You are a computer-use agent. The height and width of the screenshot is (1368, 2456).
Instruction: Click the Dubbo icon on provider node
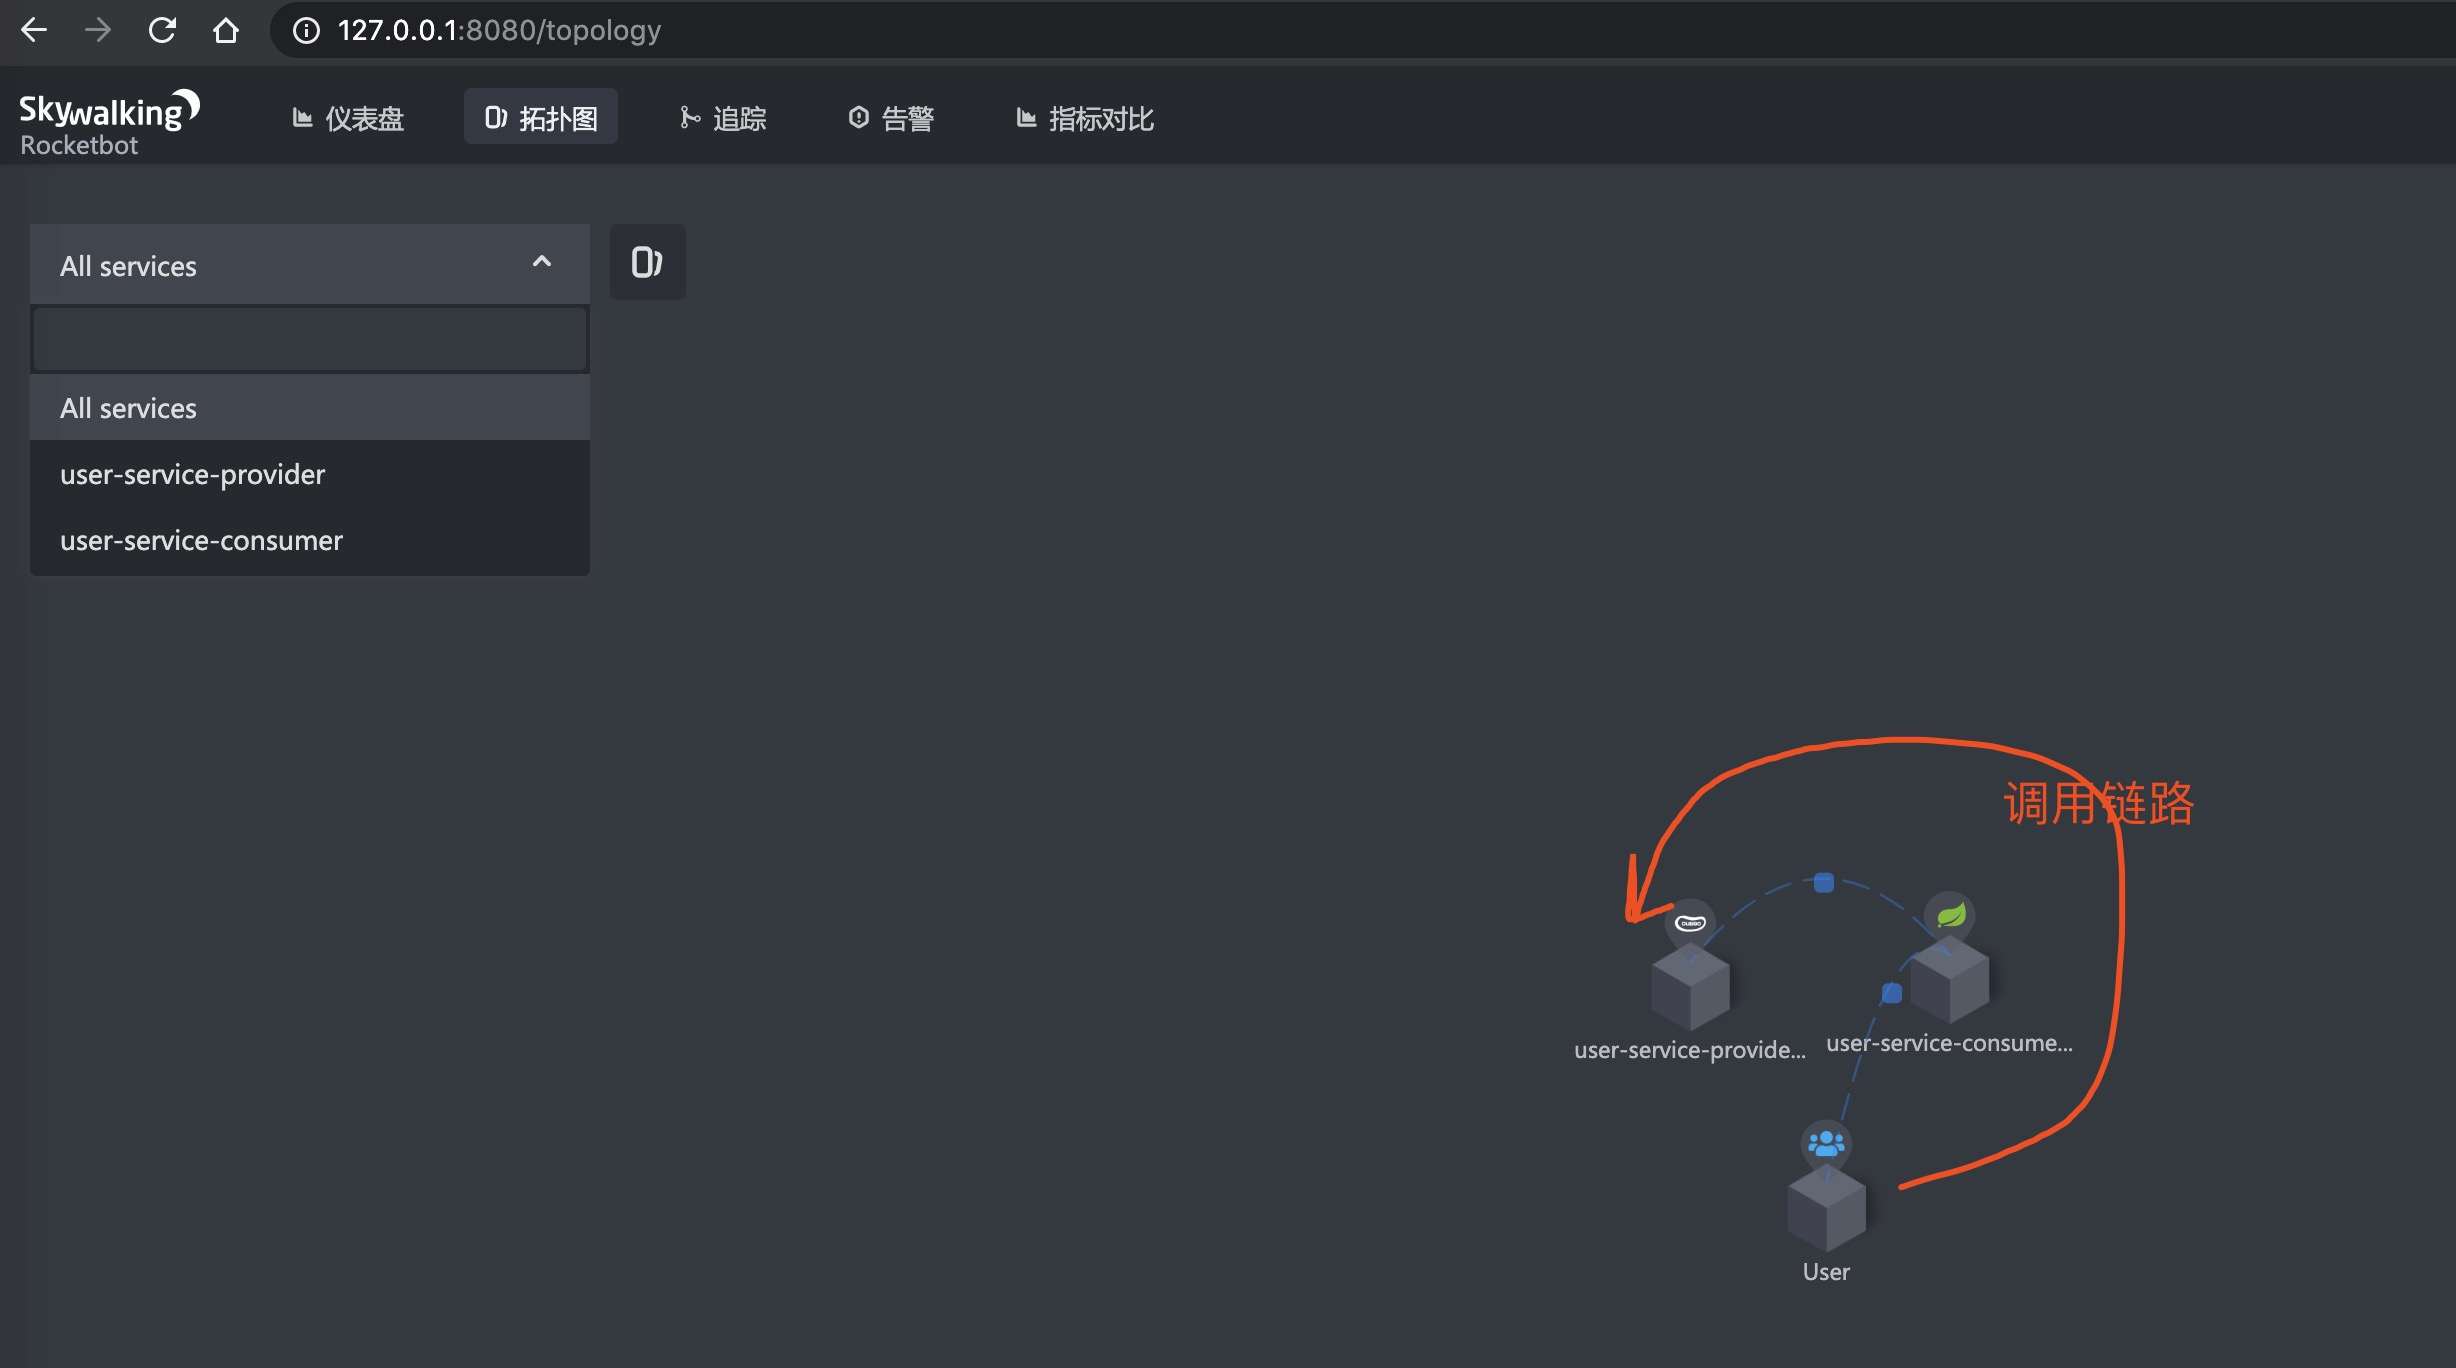(x=1690, y=922)
